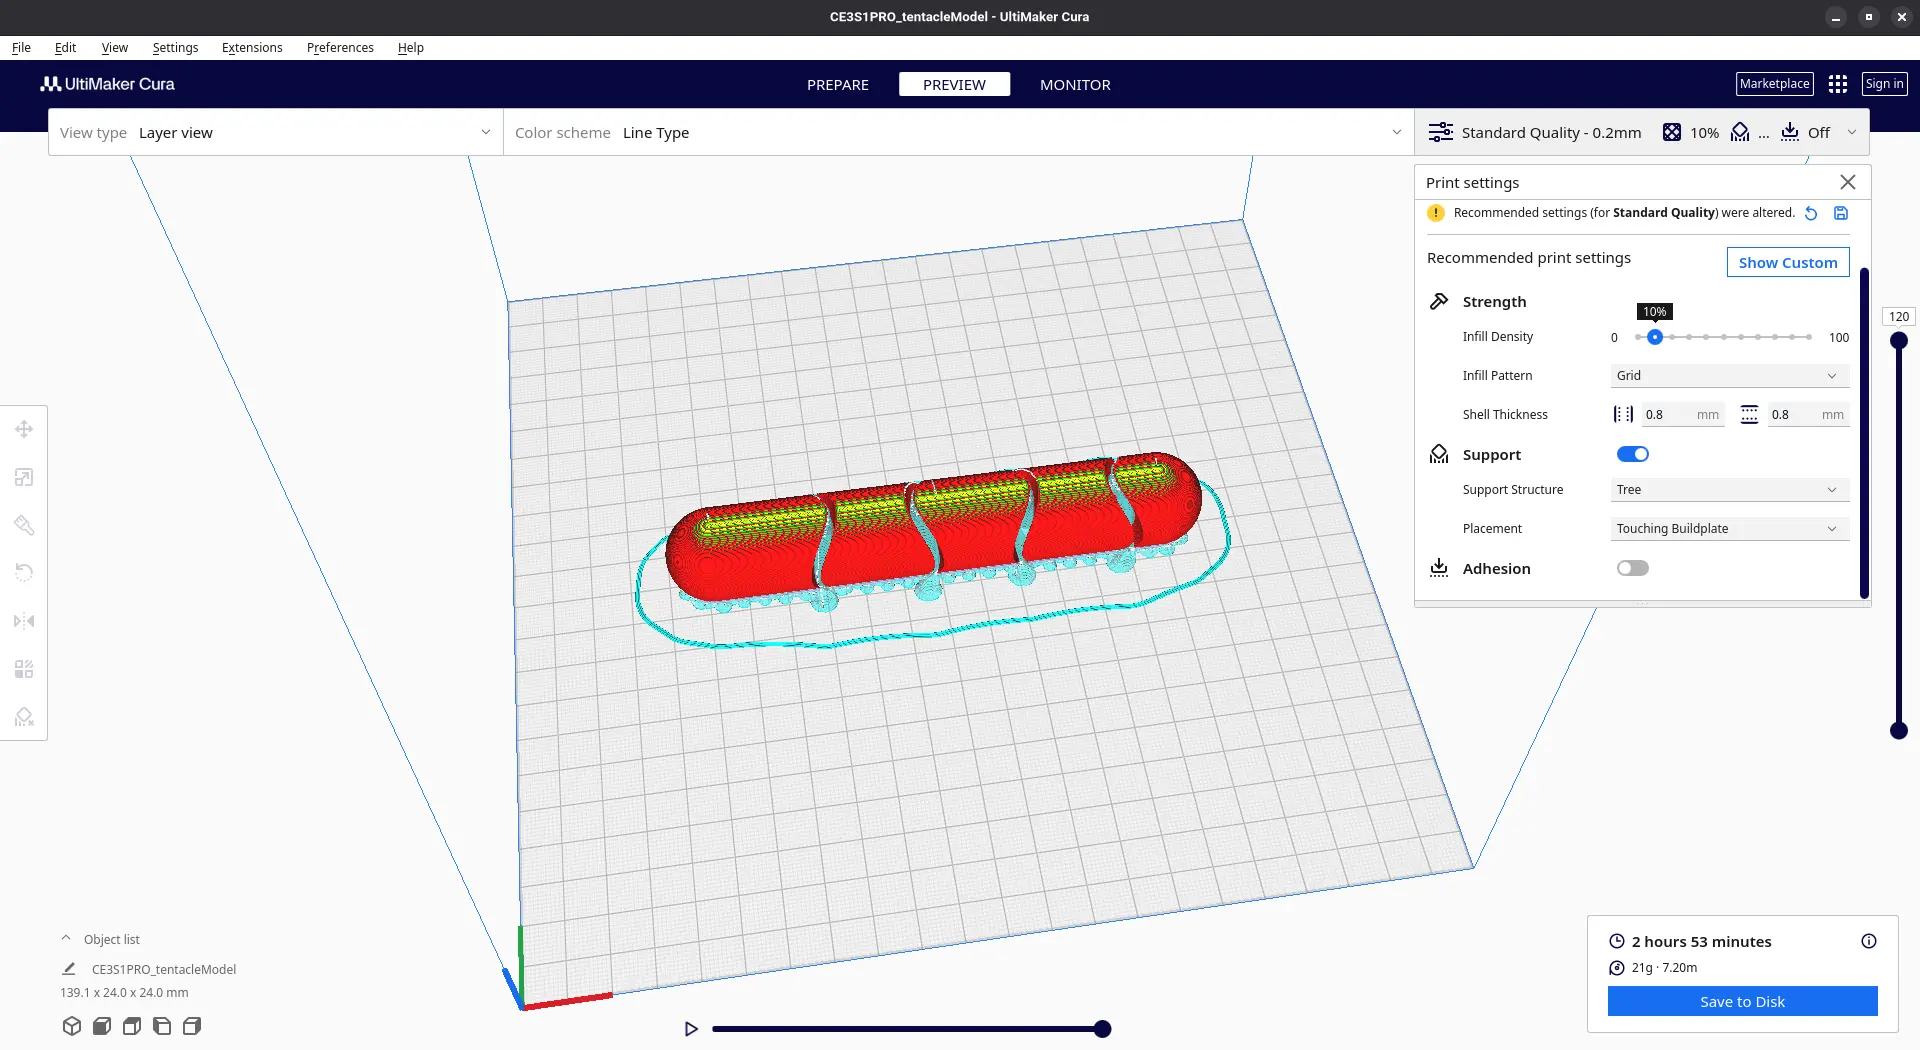The width and height of the screenshot is (1920, 1050).
Task: Enable the Adhesion toggle
Action: (x=1633, y=568)
